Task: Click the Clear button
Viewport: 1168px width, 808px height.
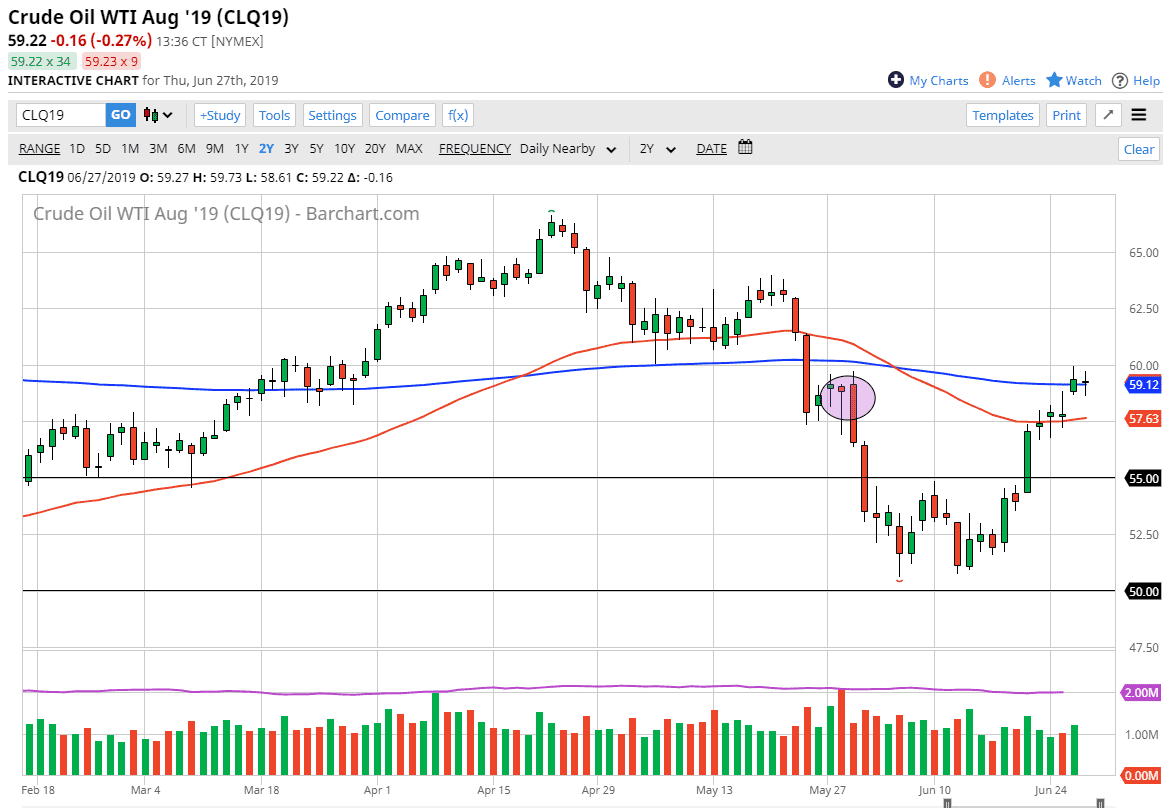Action: pos(1139,149)
